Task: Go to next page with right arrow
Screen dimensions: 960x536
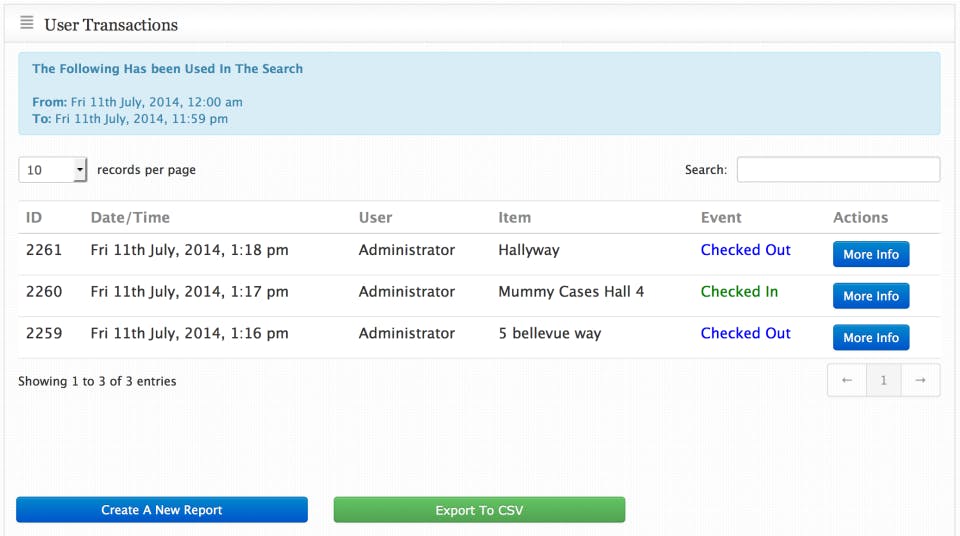Action: click(x=920, y=380)
